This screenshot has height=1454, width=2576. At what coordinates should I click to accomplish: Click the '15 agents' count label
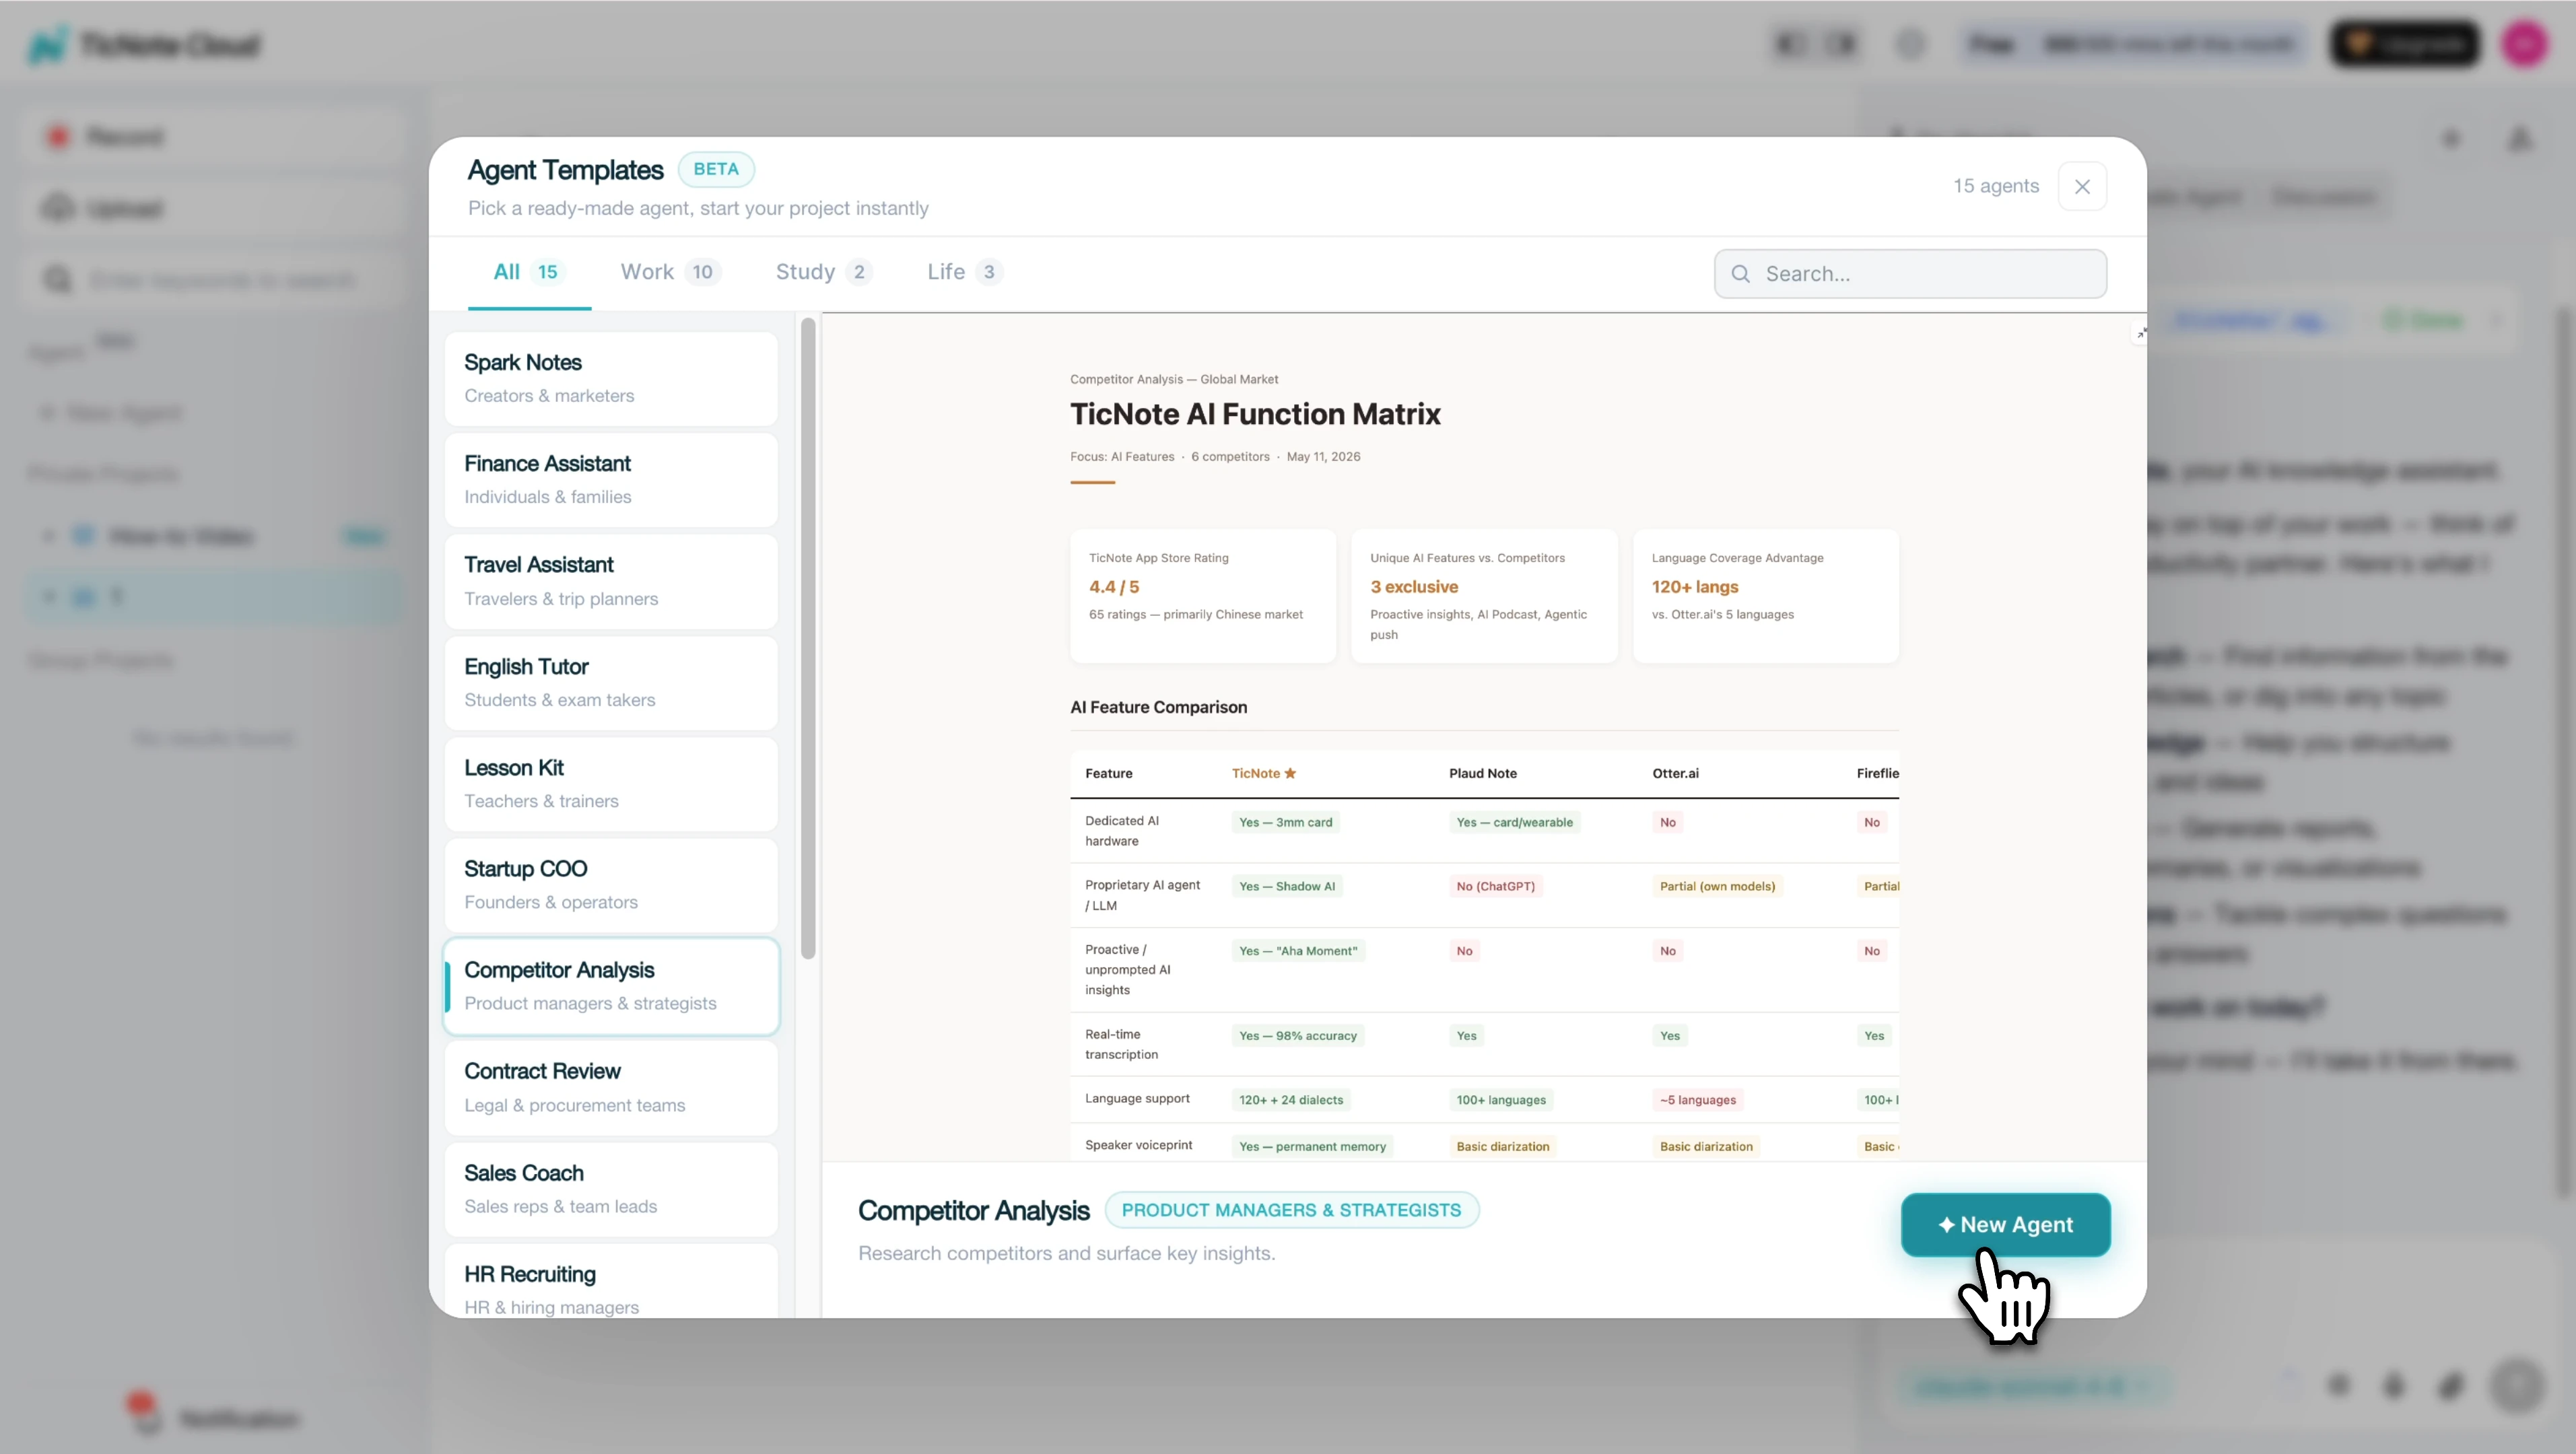1996,186
